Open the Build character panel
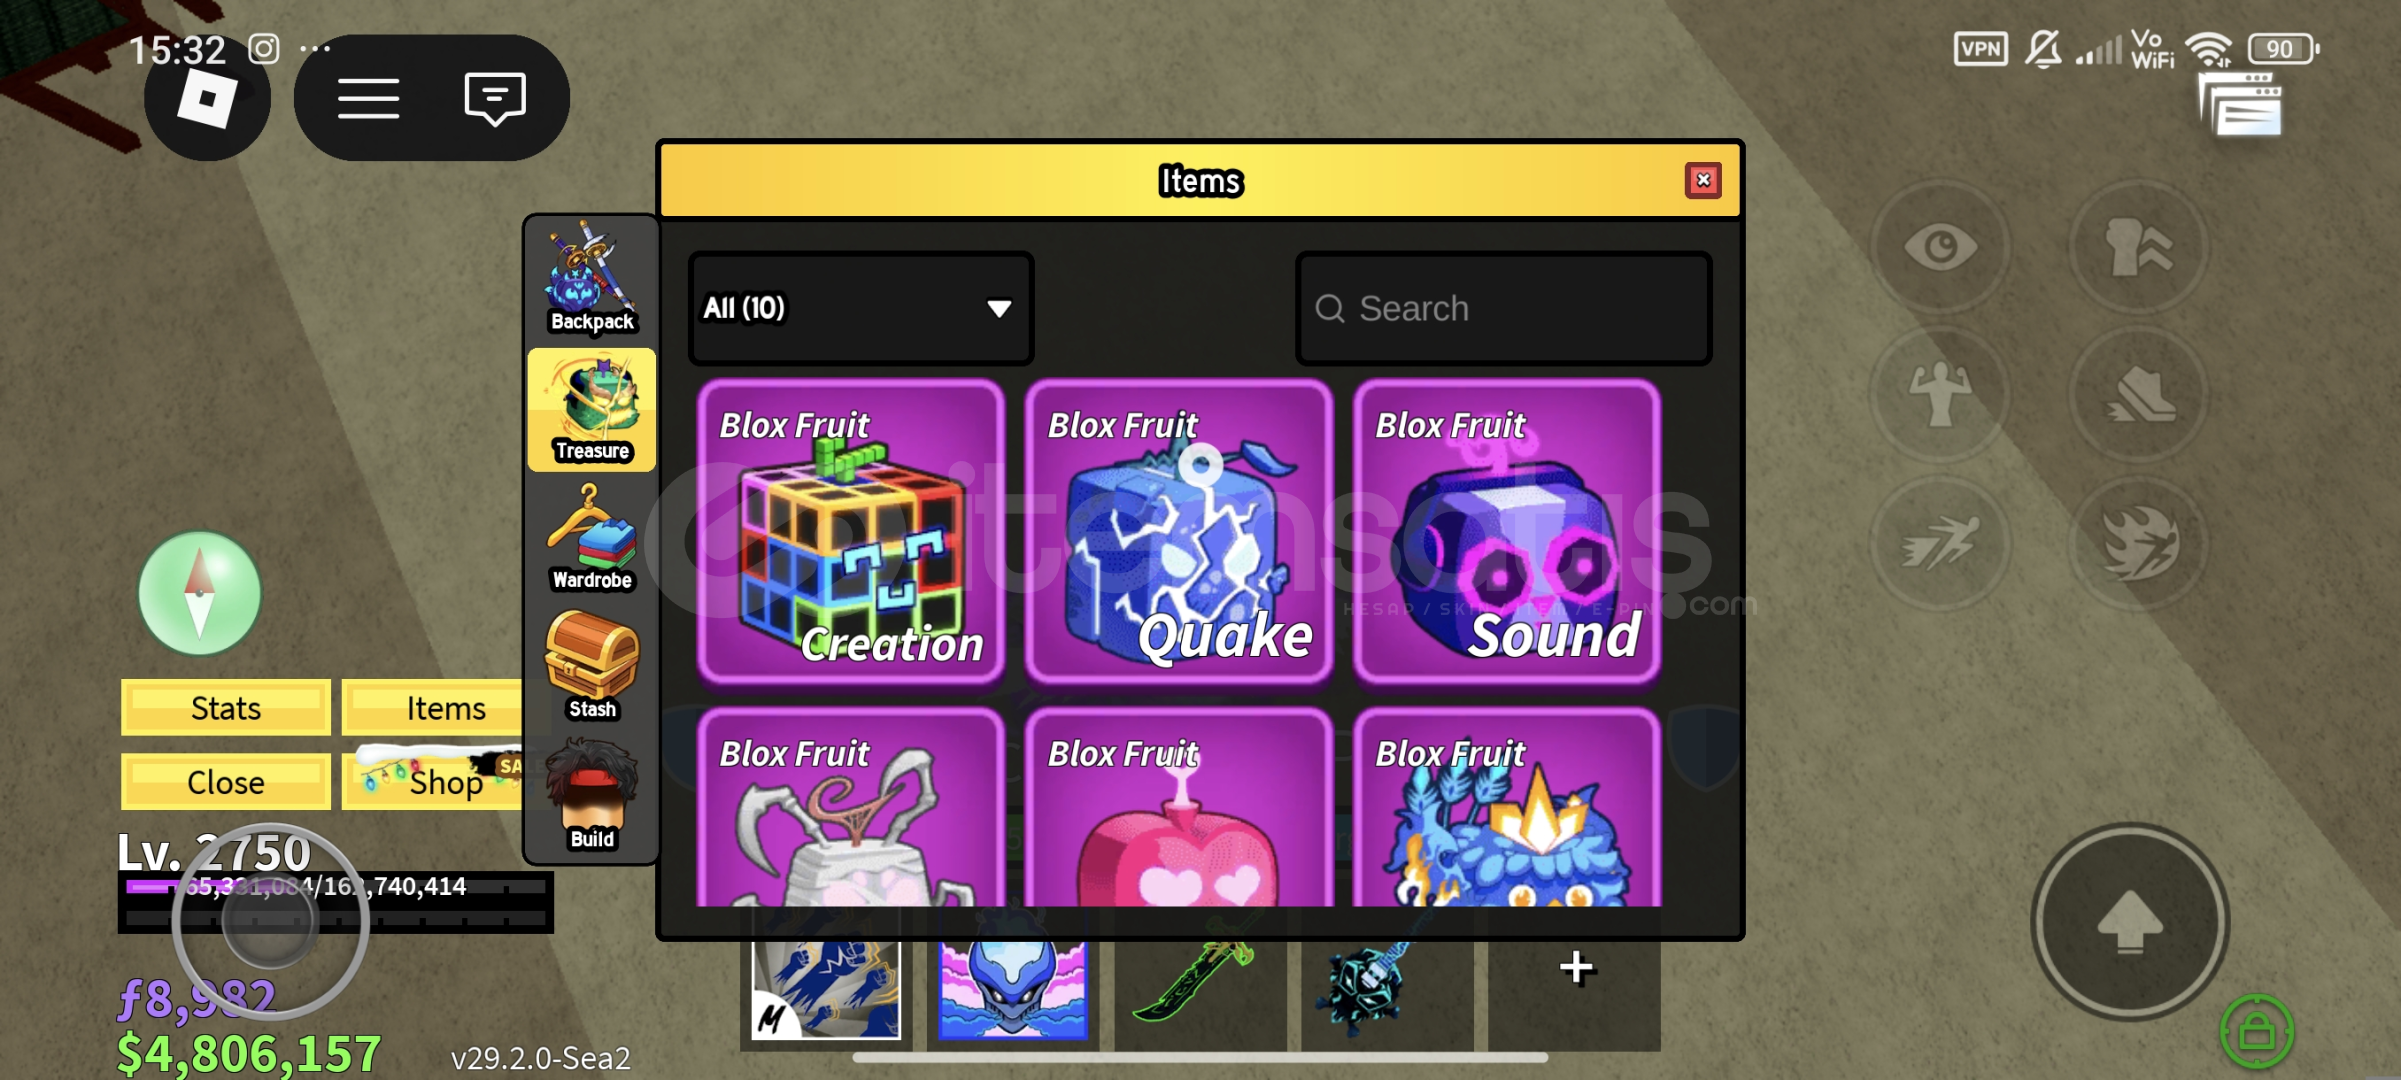 point(591,796)
